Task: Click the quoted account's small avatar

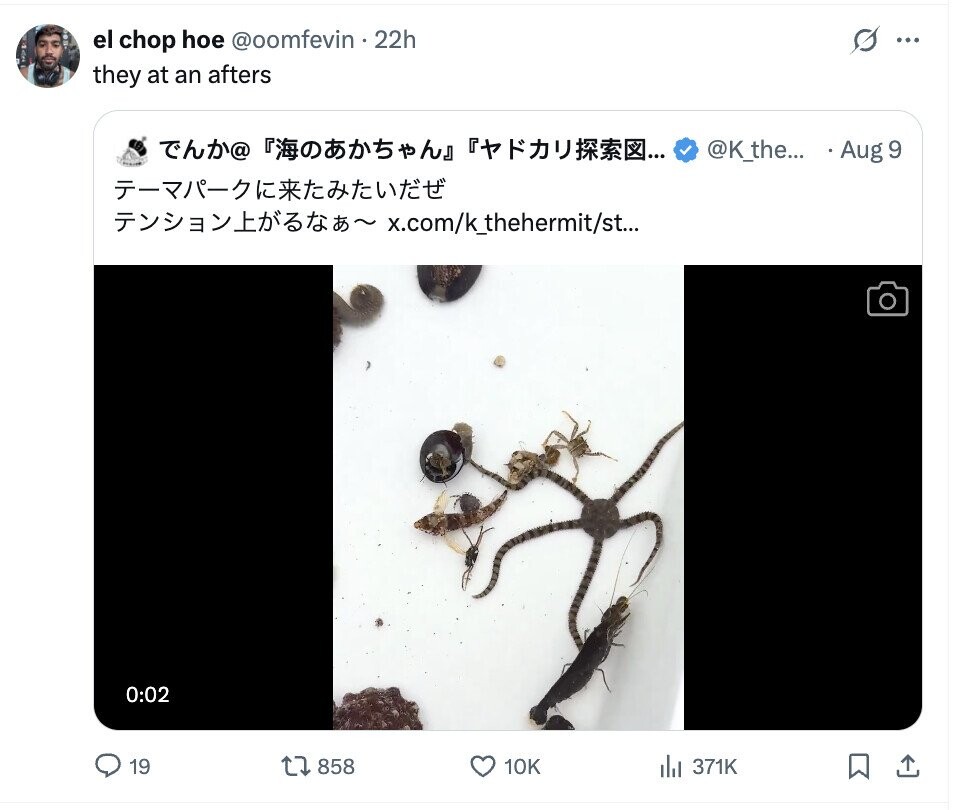Action: [132, 151]
